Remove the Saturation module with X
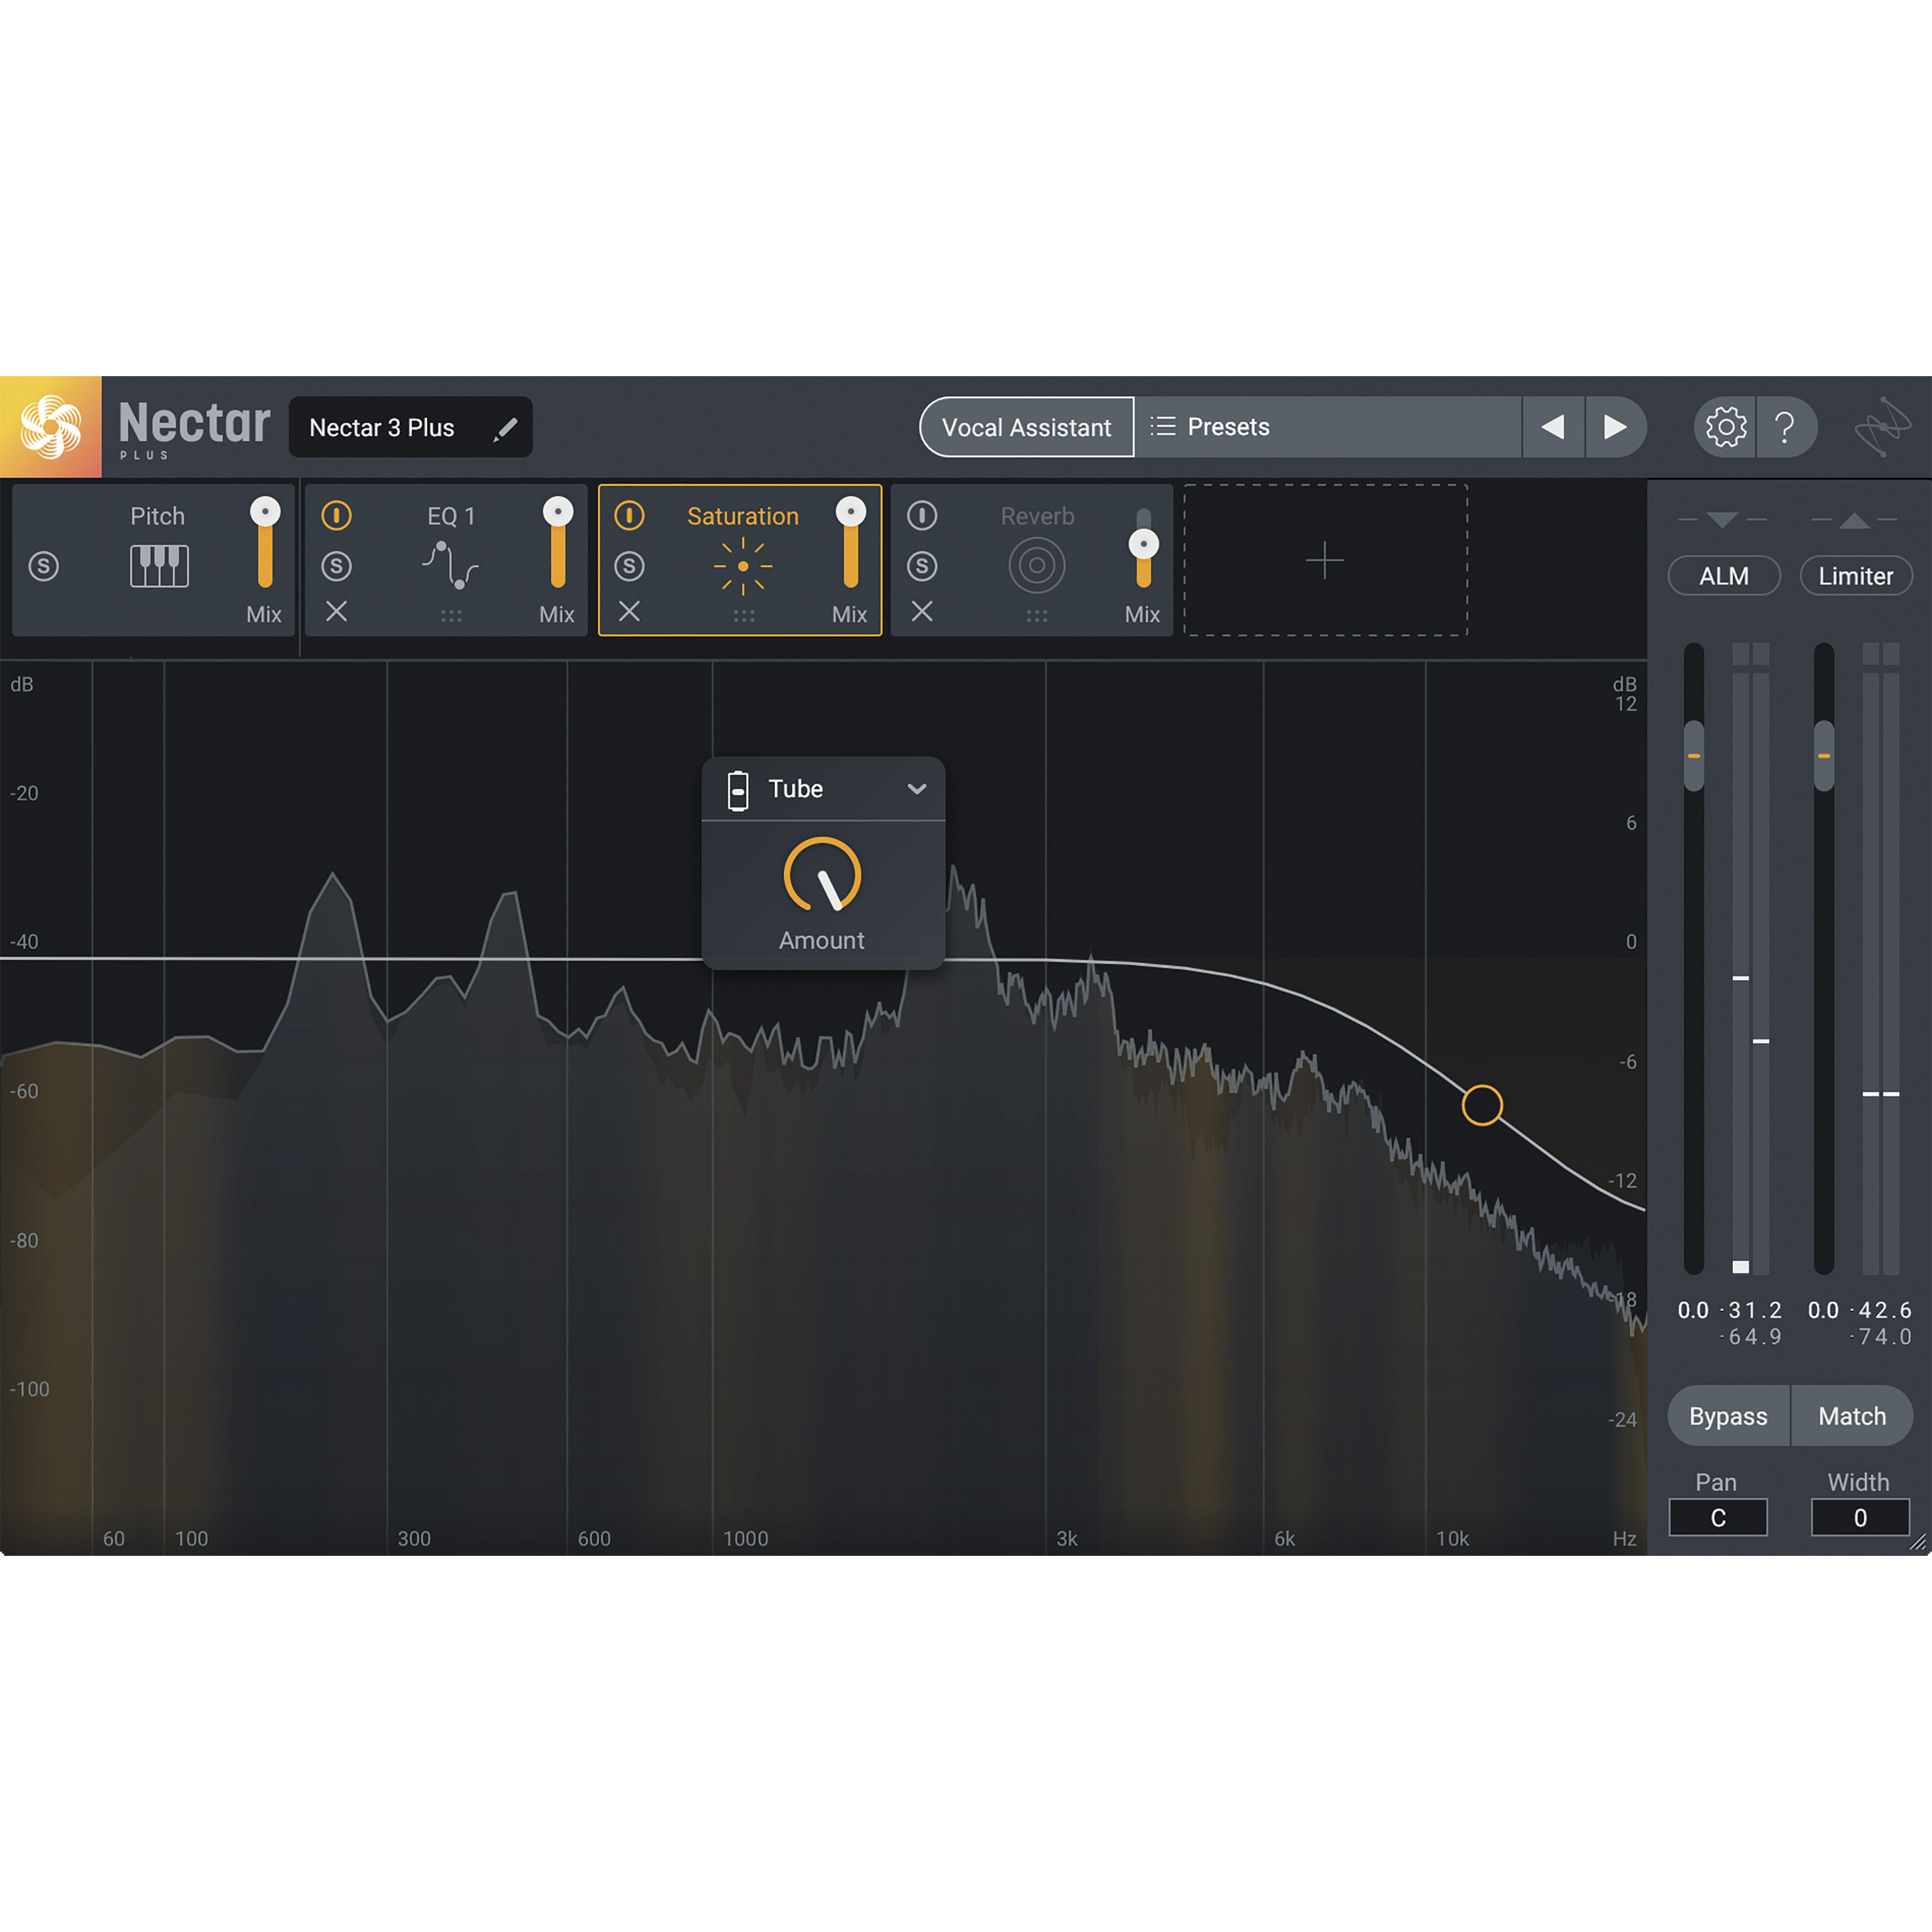 coord(629,611)
